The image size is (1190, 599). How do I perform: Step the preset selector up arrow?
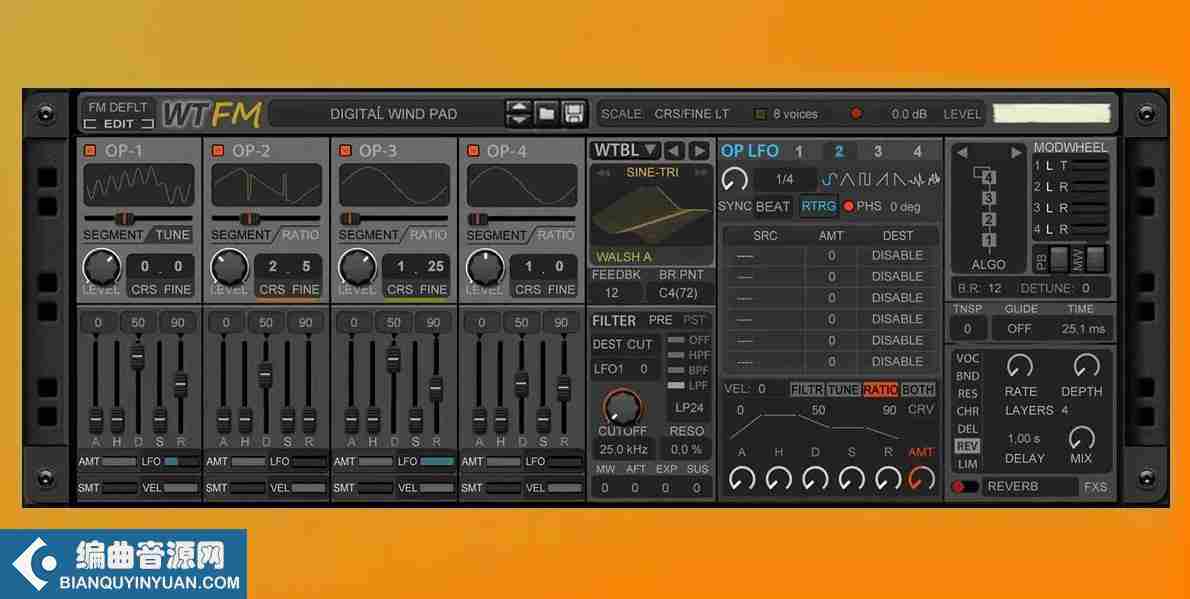(x=518, y=107)
